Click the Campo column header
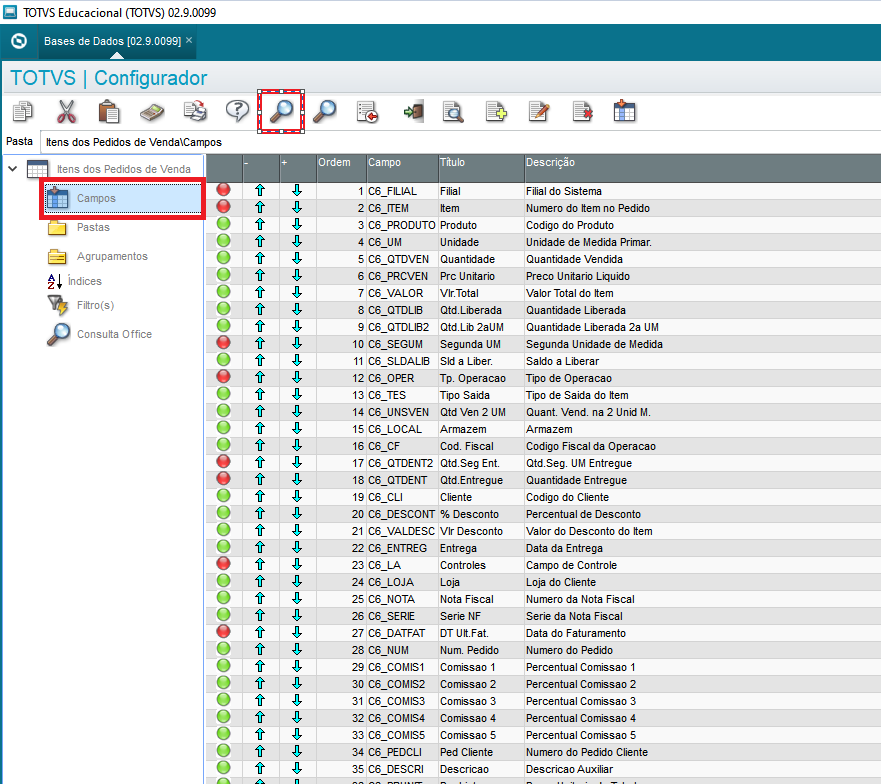This screenshot has width=881, height=784. pos(402,168)
